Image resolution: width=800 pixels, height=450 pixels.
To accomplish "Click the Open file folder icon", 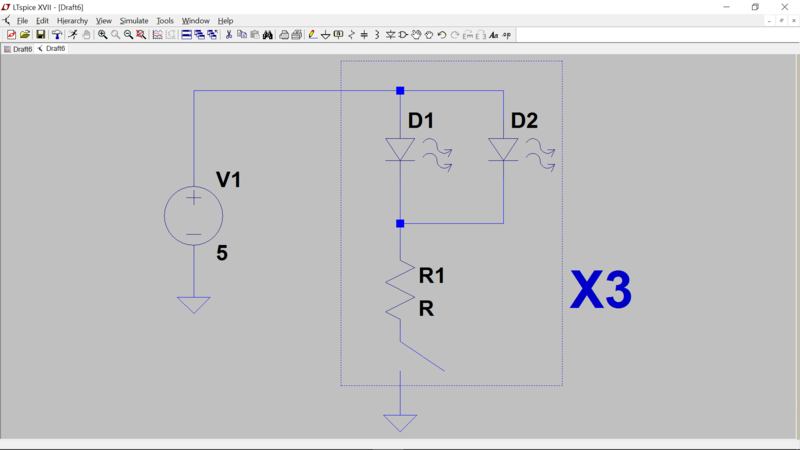I will (x=25, y=35).
